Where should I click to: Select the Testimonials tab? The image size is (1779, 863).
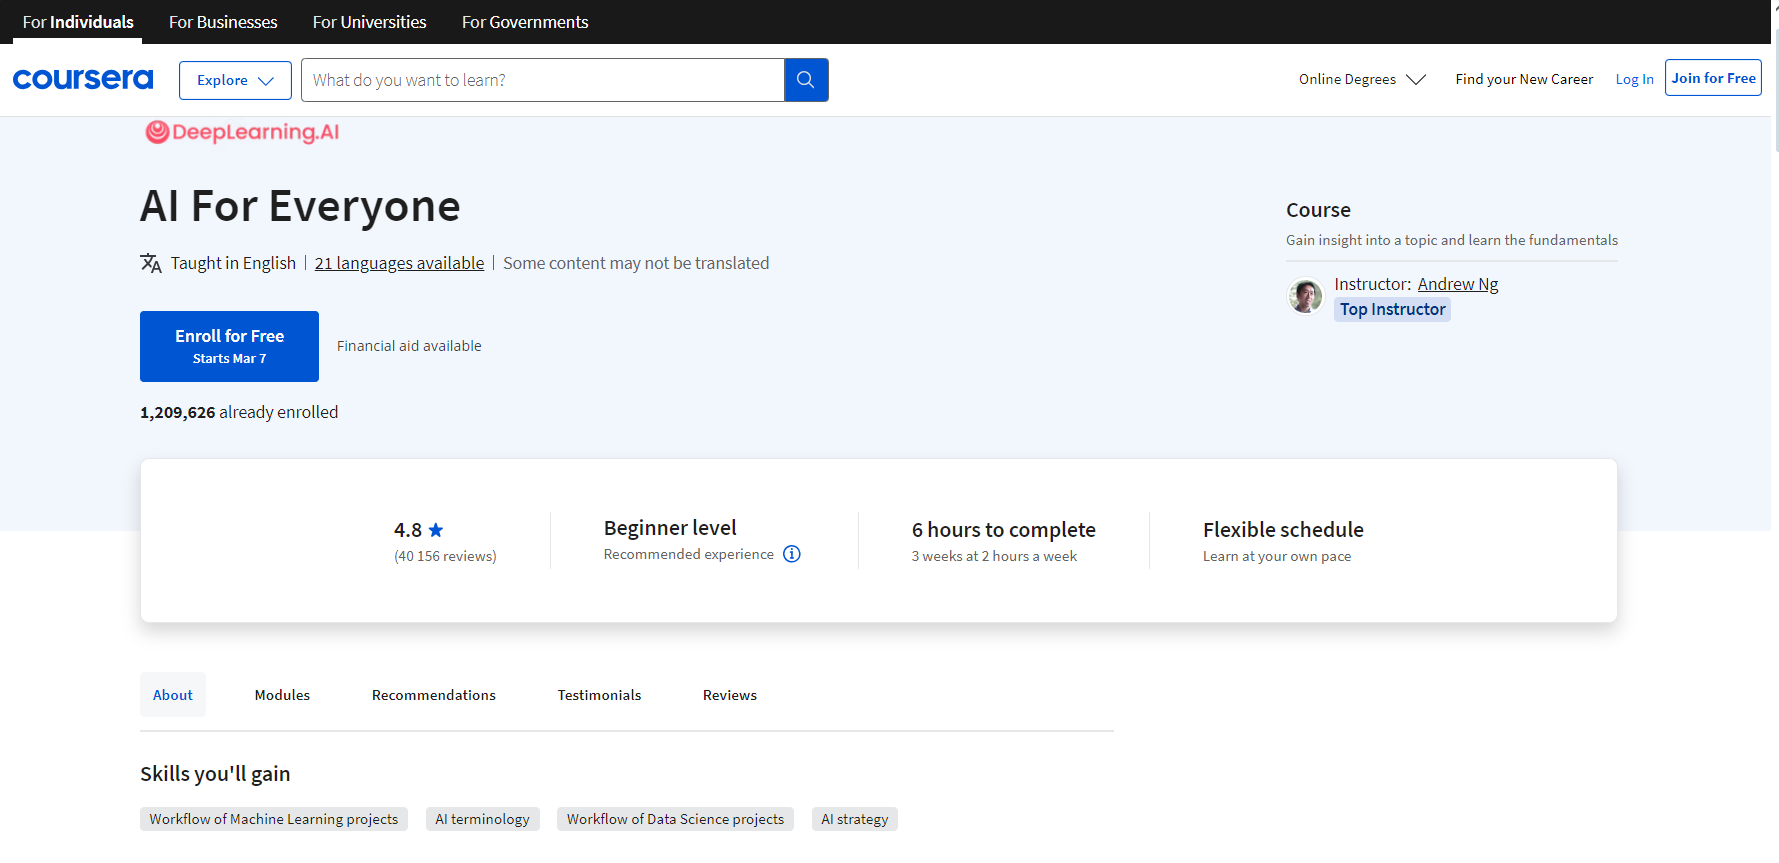[599, 695]
